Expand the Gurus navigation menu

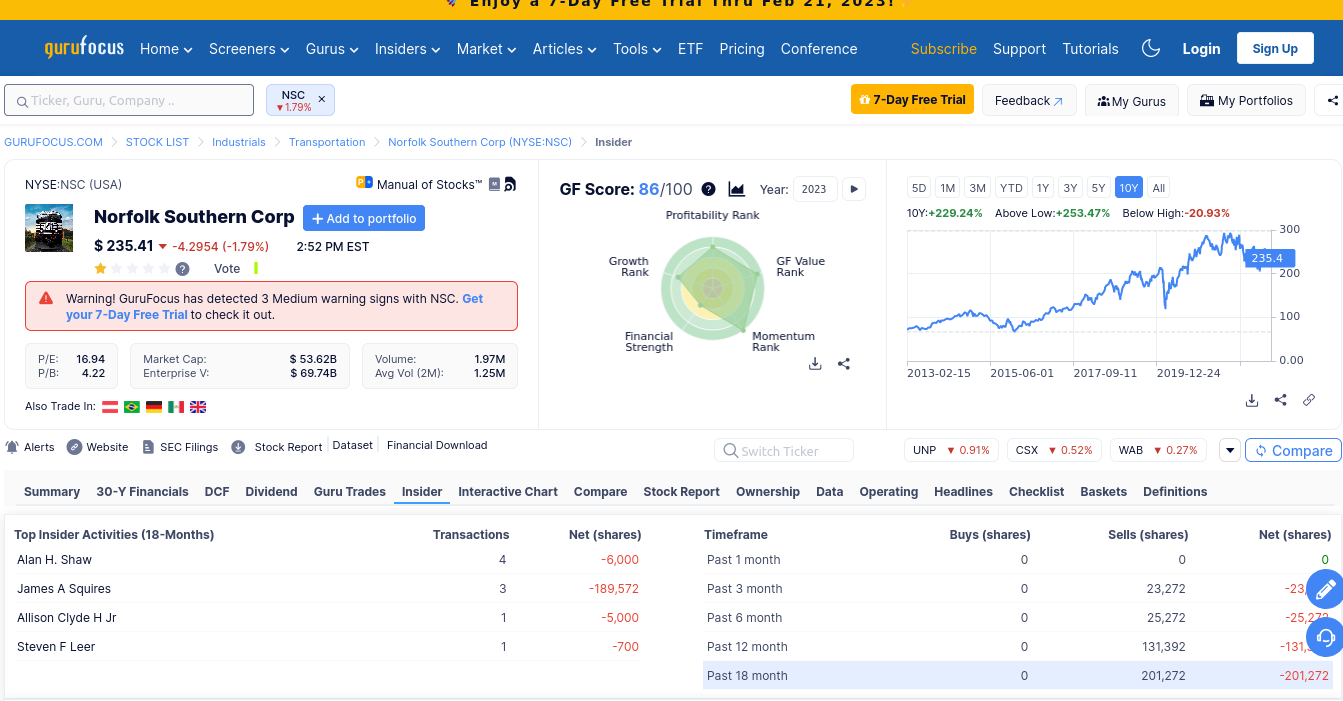332,49
